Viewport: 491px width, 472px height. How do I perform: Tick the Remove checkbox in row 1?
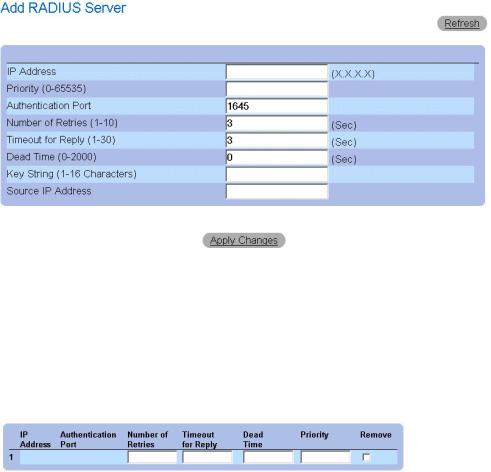pyautogui.click(x=366, y=457)
